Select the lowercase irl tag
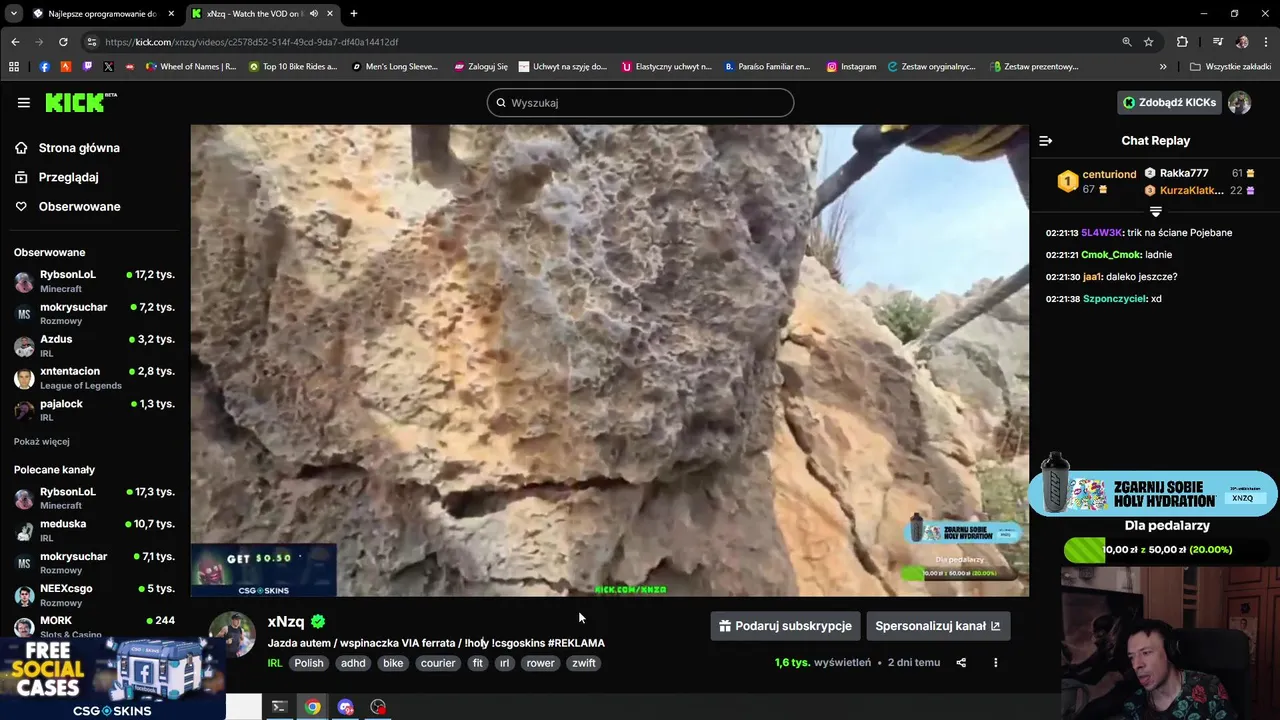This screenshot has height=720, width=1280. point(505,663)
